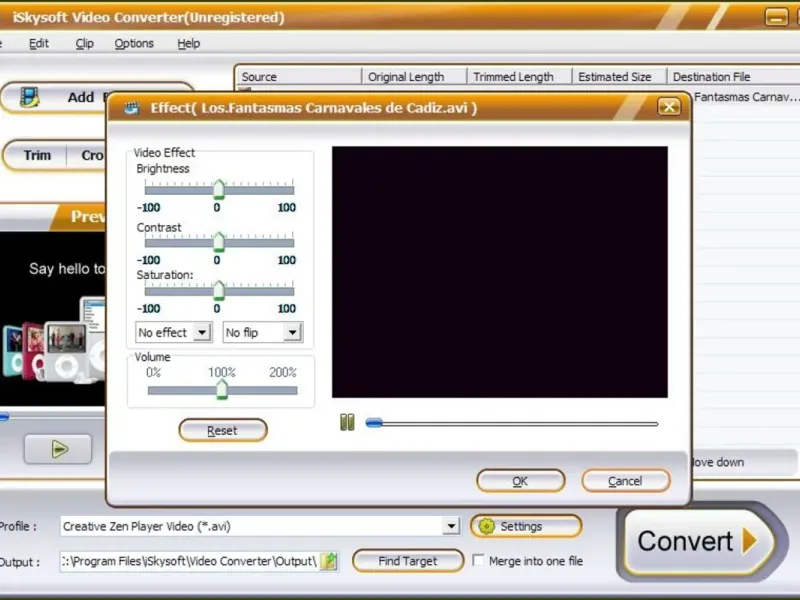Screen dimensions: 800x600
Task: Click the Estimated Size column header
Action: pyautogui.click(x=619, y=77)
